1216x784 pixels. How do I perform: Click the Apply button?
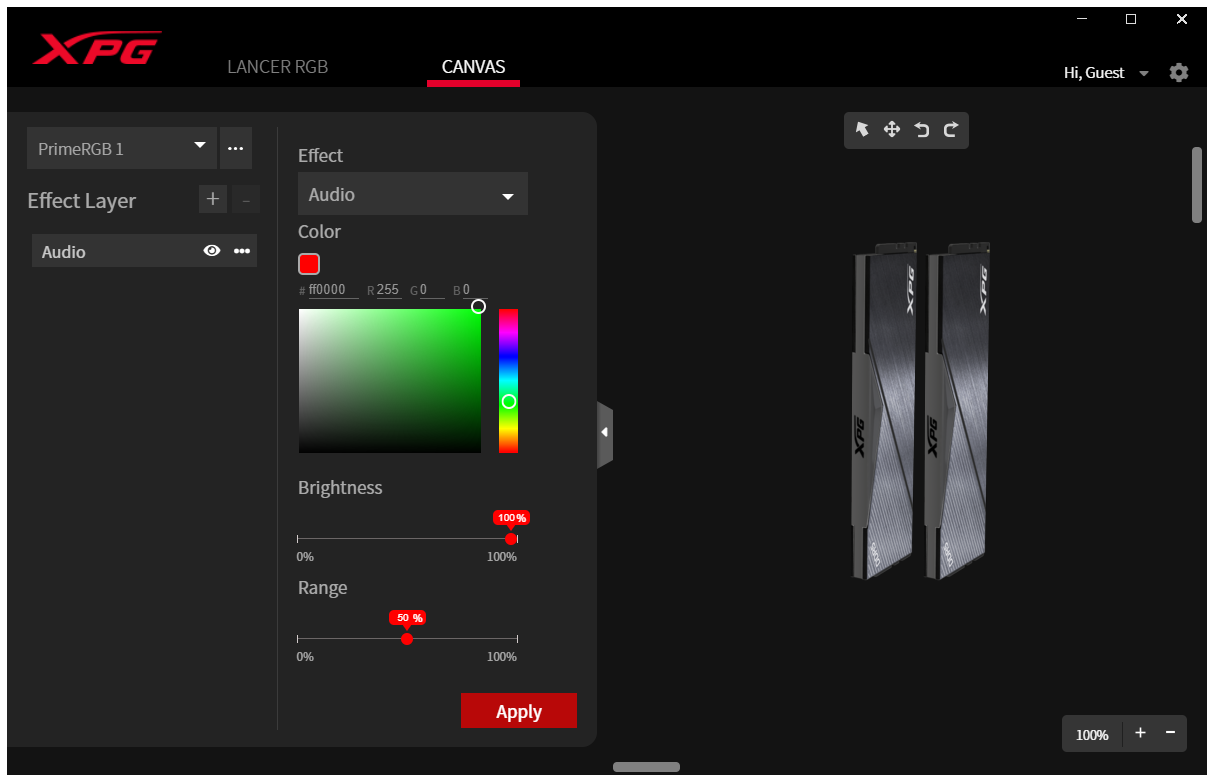[x=519, y=711]
